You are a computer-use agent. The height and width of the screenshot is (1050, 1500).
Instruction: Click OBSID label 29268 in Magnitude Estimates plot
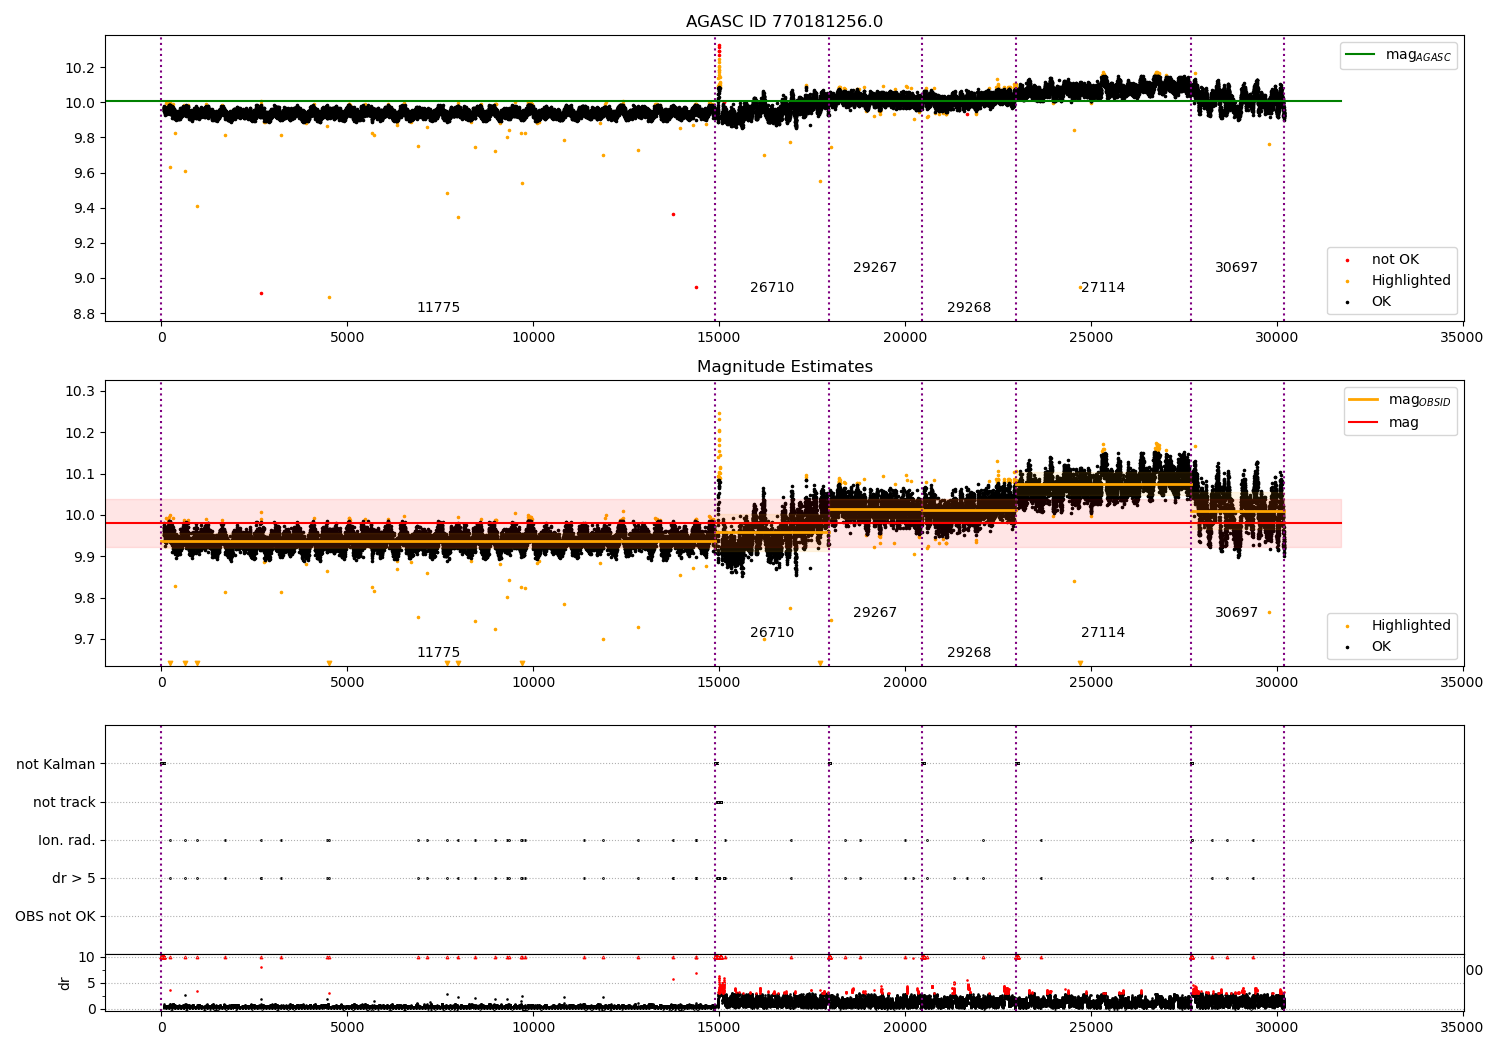969,653
